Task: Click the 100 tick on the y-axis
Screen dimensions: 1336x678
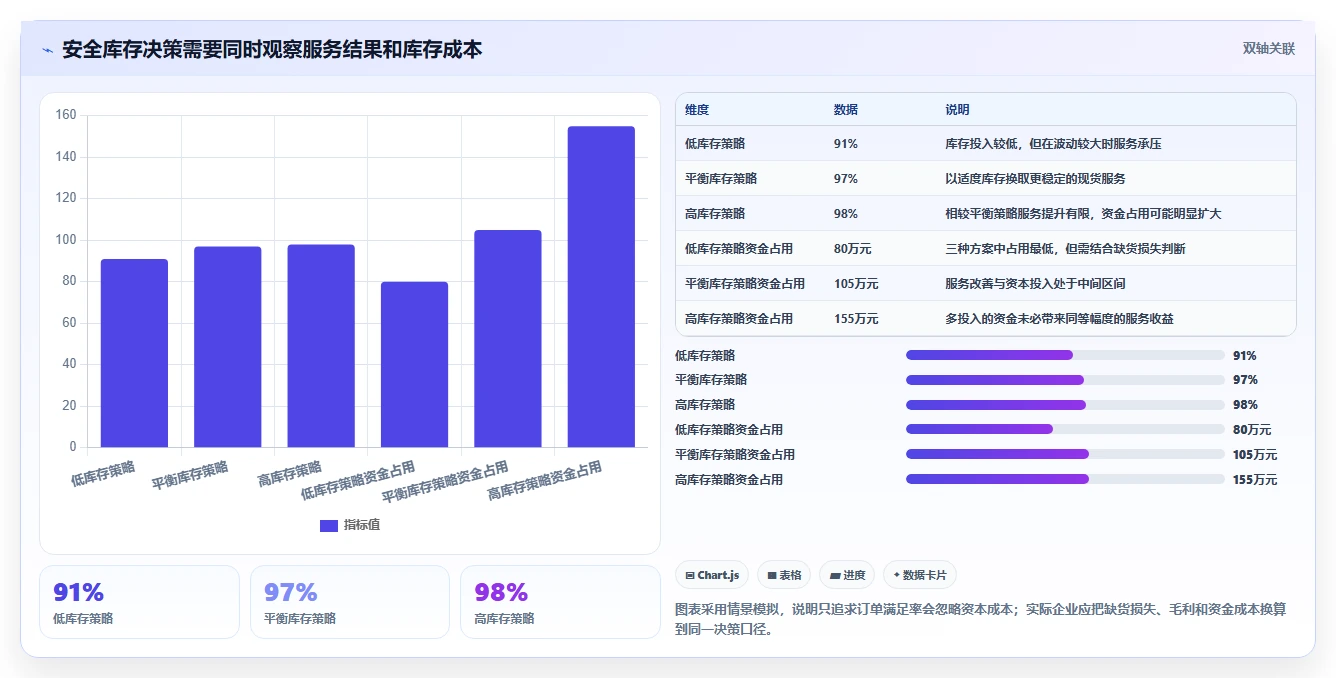Action: [66, 240]
